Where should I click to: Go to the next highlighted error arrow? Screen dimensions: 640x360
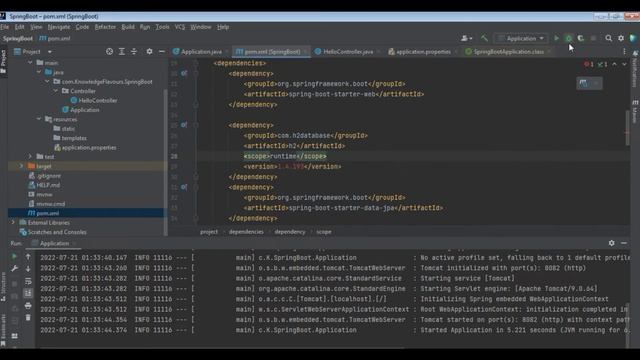coord(624,64)
